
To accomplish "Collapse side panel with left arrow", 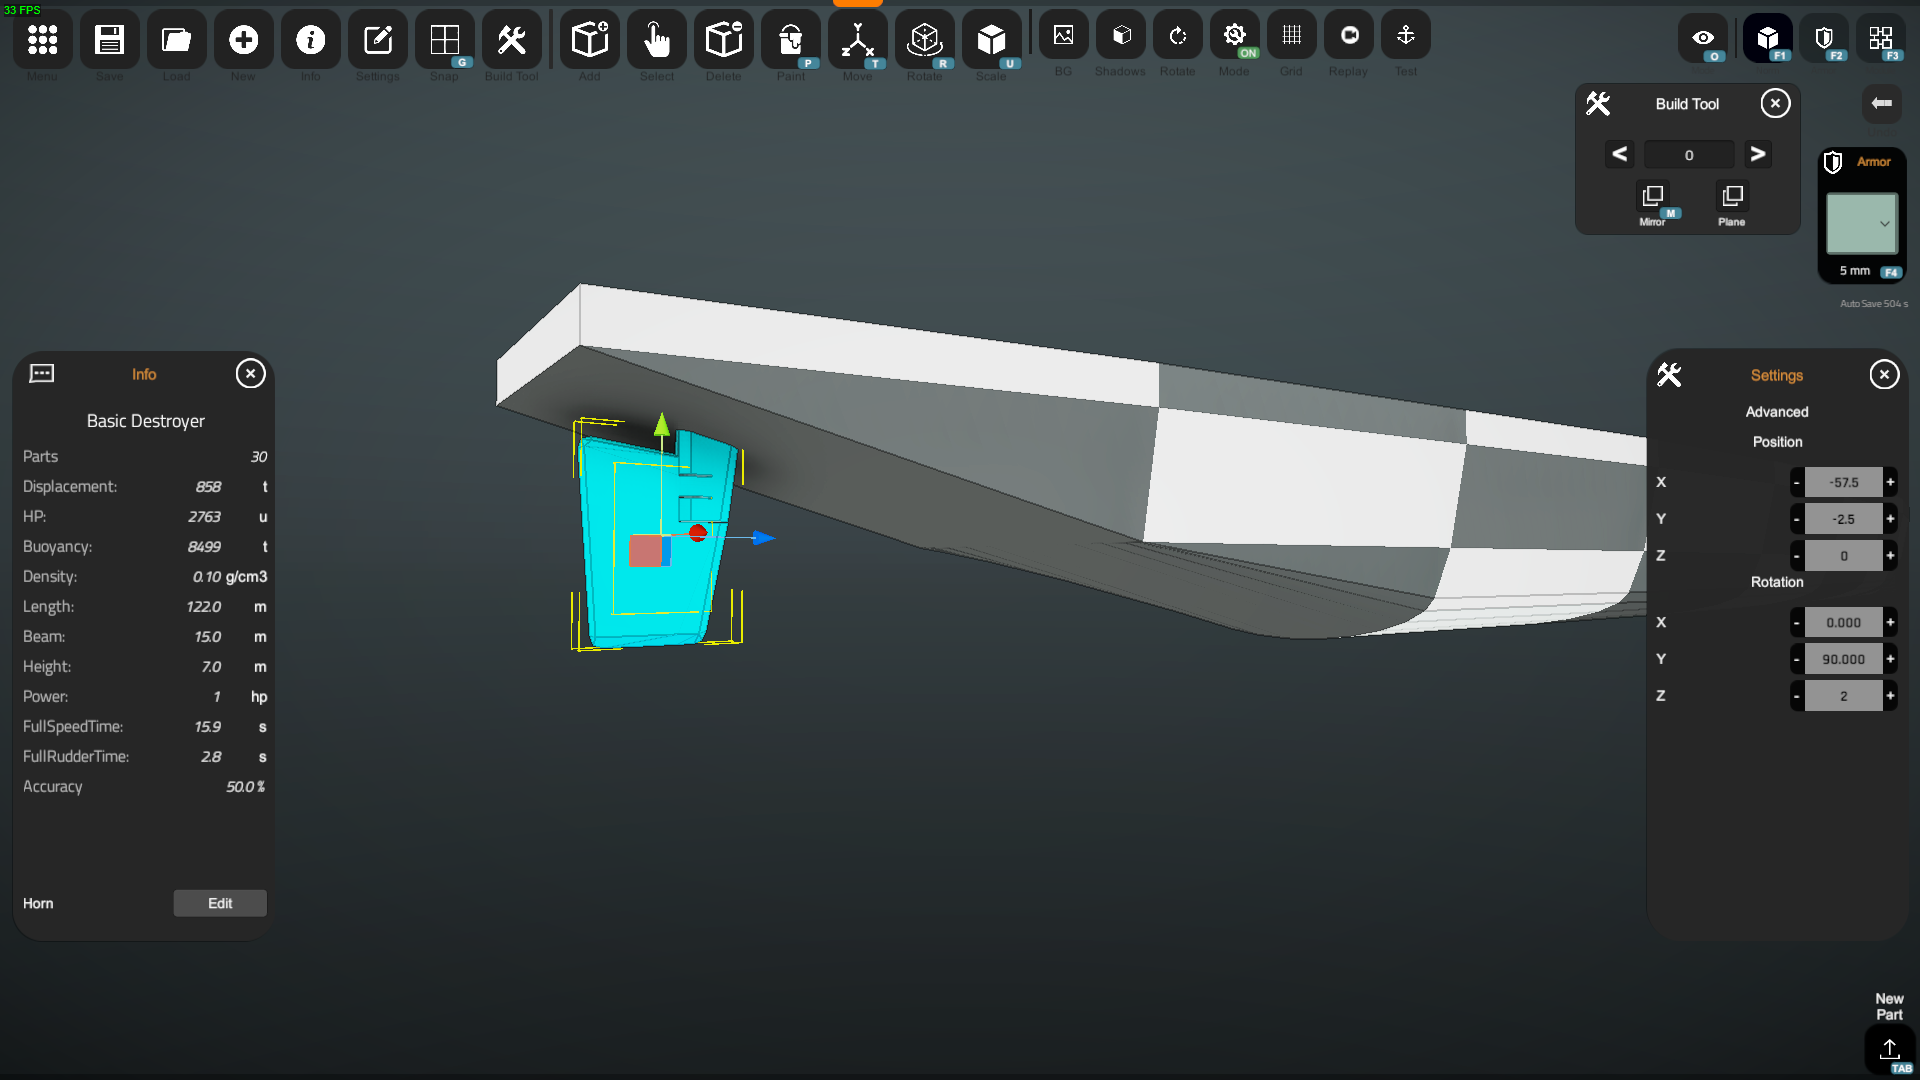I will [1881, 104].
